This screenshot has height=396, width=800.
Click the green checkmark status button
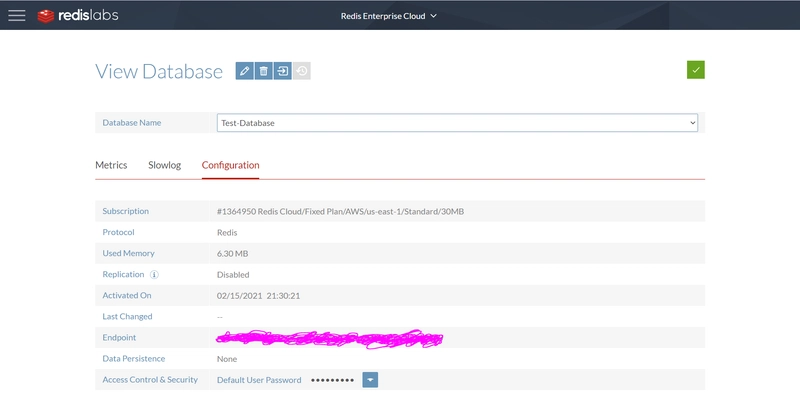pyautogui.click(x=695, y=70)
